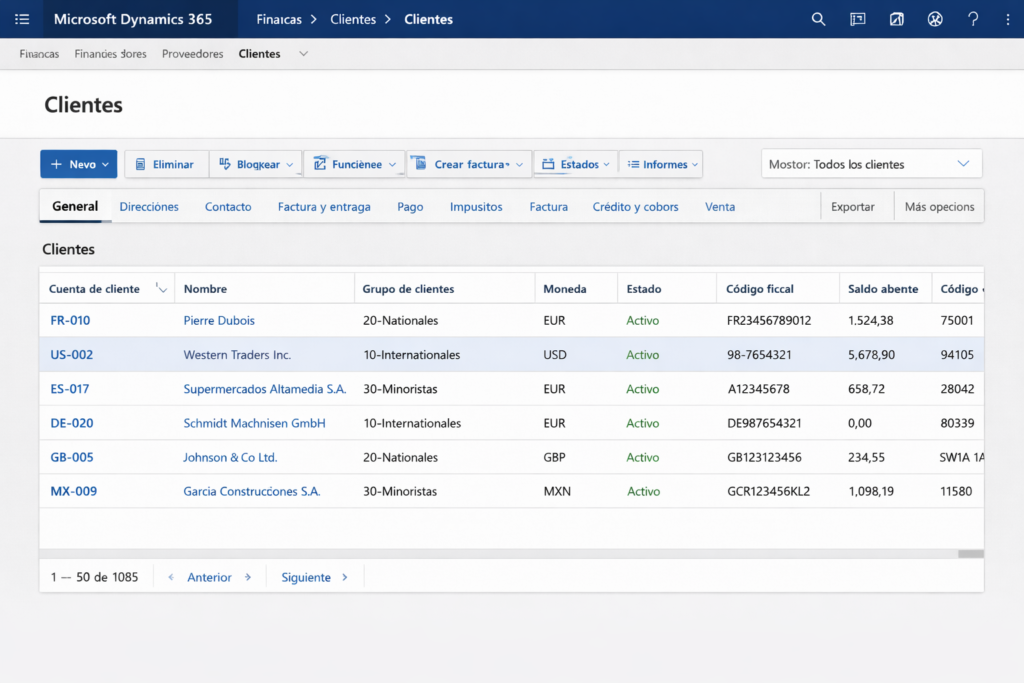
Task: Click the right arrow after Siguiente
Action: tap(345, 577)
